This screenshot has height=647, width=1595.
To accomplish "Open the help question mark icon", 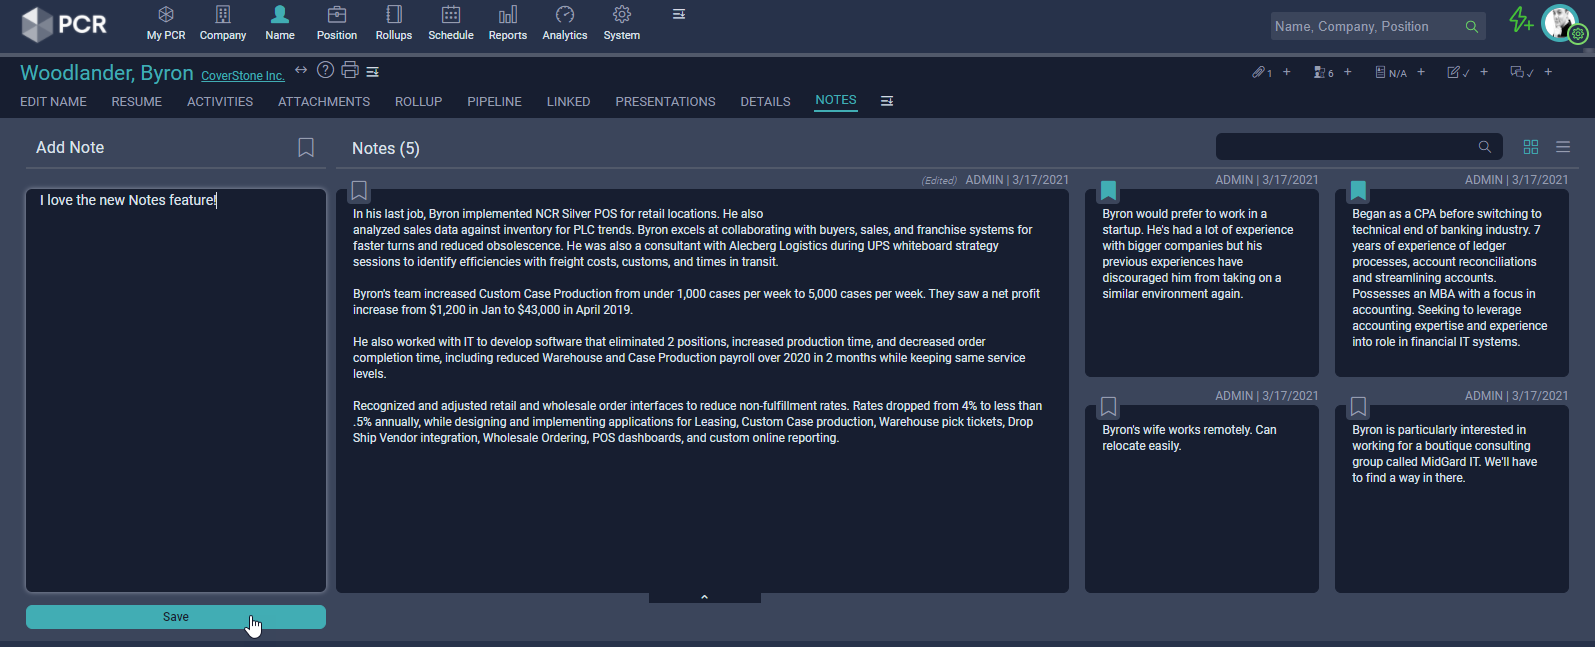I will [x=325, y=70].
